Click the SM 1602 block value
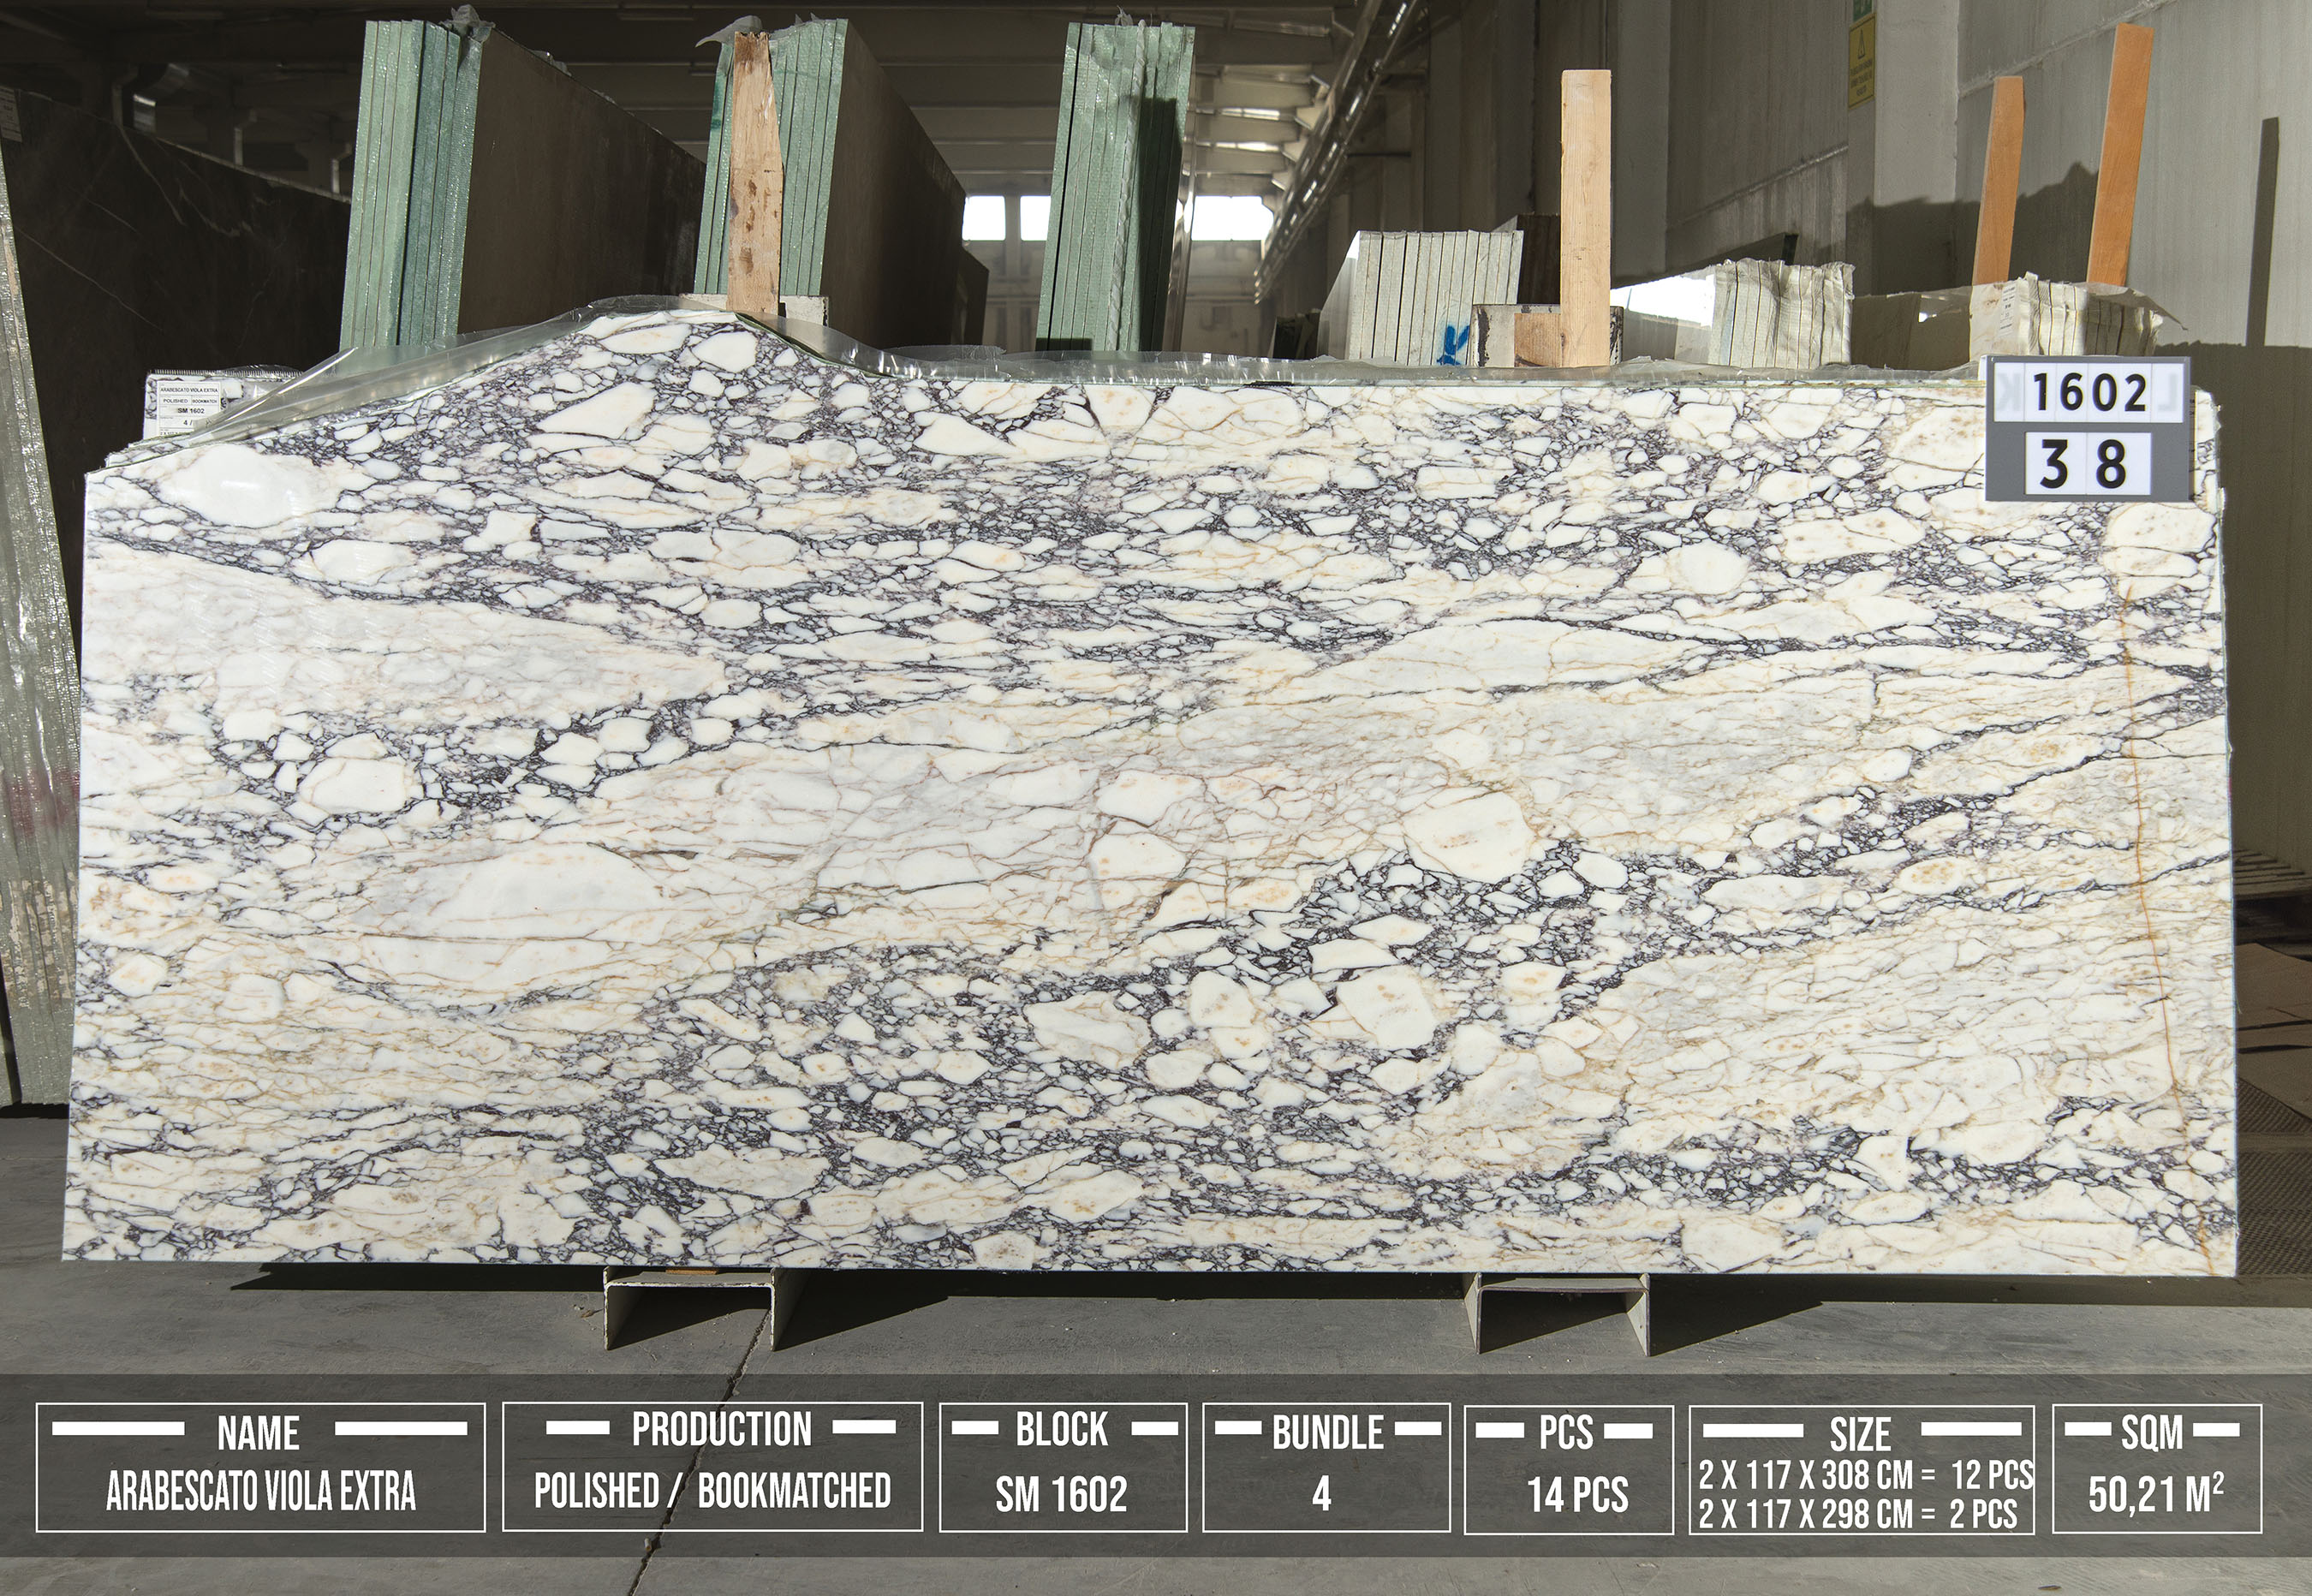Screen dimensions: 2312x1596 1062,1496
